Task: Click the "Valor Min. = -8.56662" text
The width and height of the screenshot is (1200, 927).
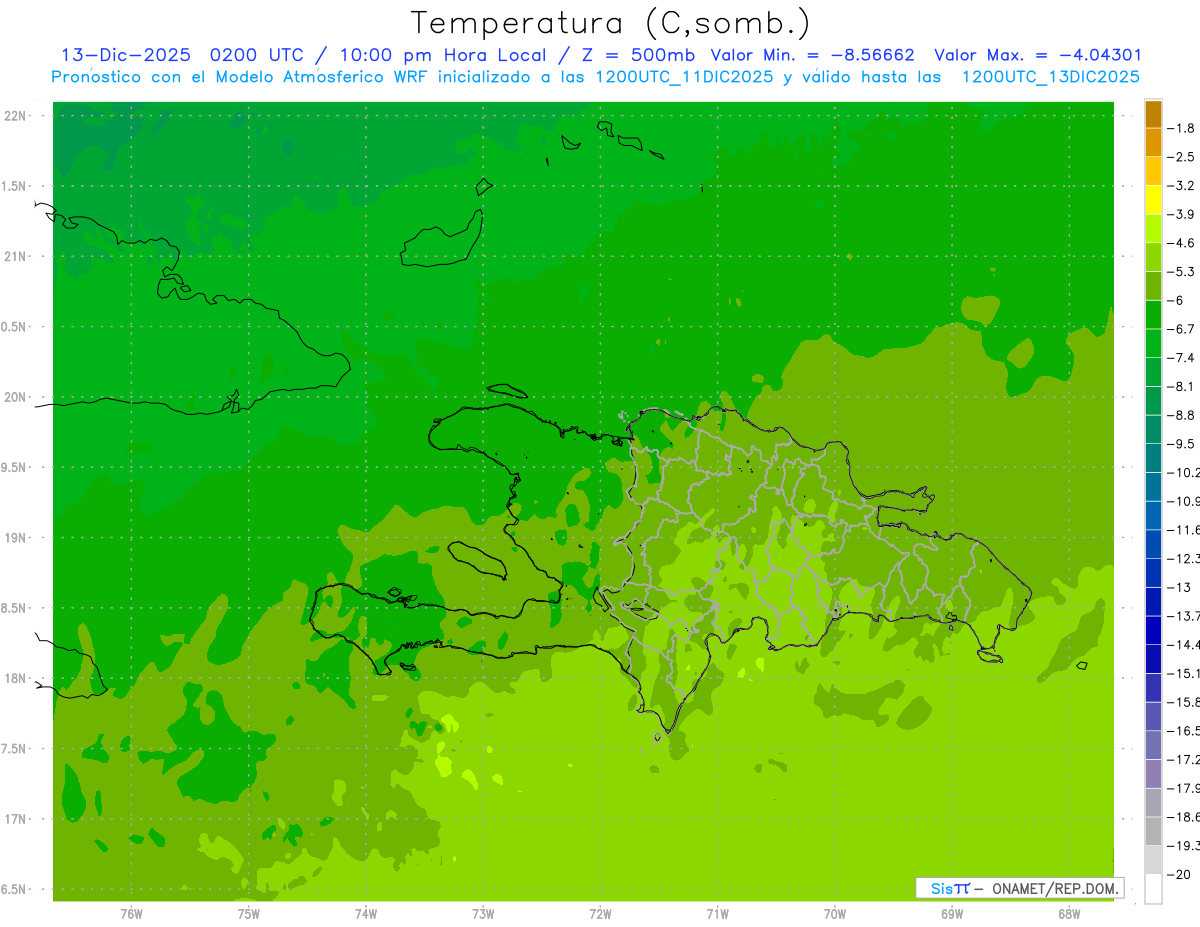Action: point(812,55)
